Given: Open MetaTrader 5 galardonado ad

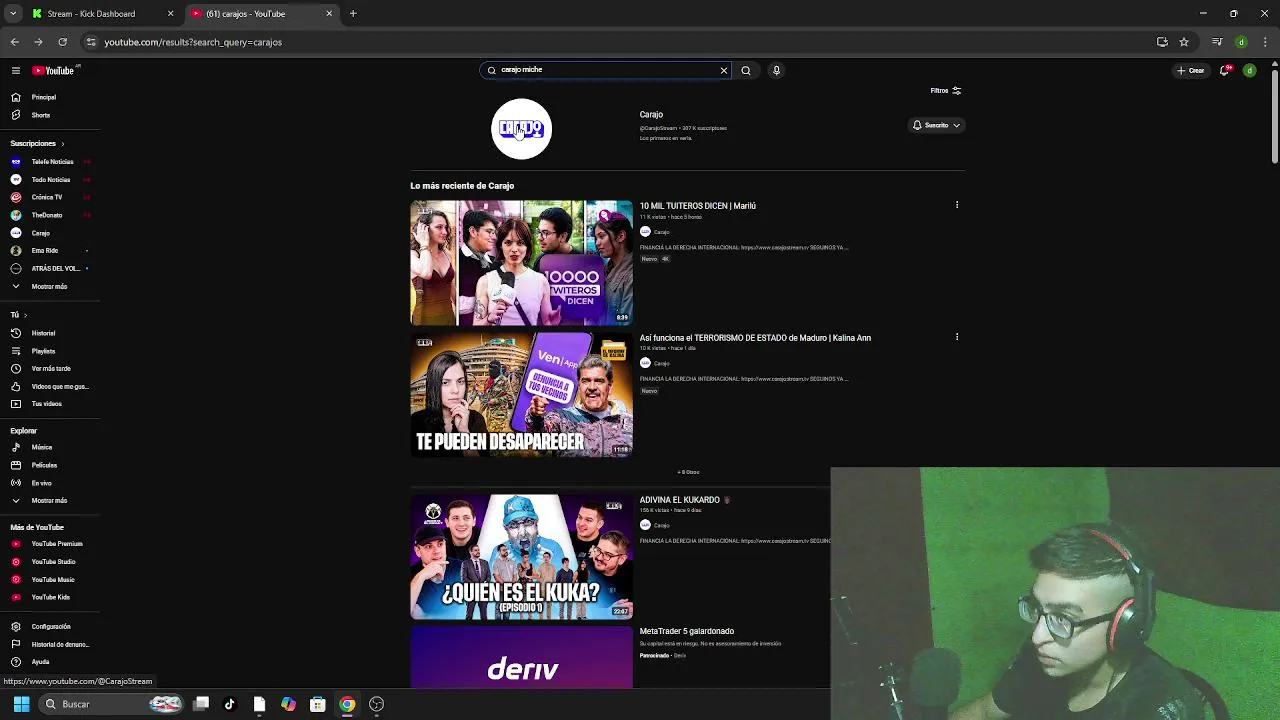Looking at the screenshot, I should tap(687, 631).
